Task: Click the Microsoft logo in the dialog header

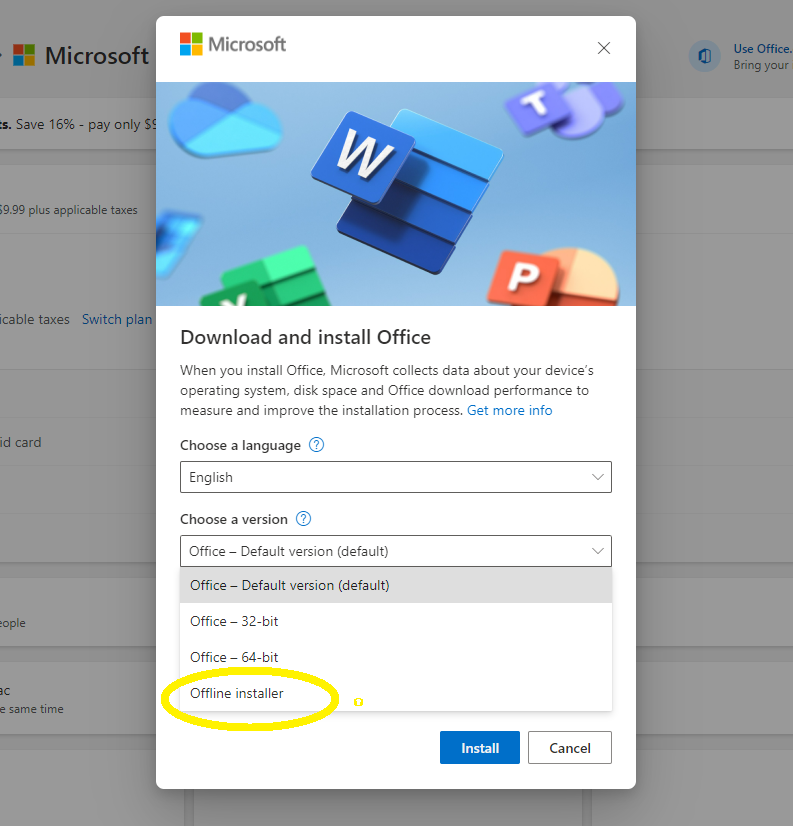Action: (233, 44)
